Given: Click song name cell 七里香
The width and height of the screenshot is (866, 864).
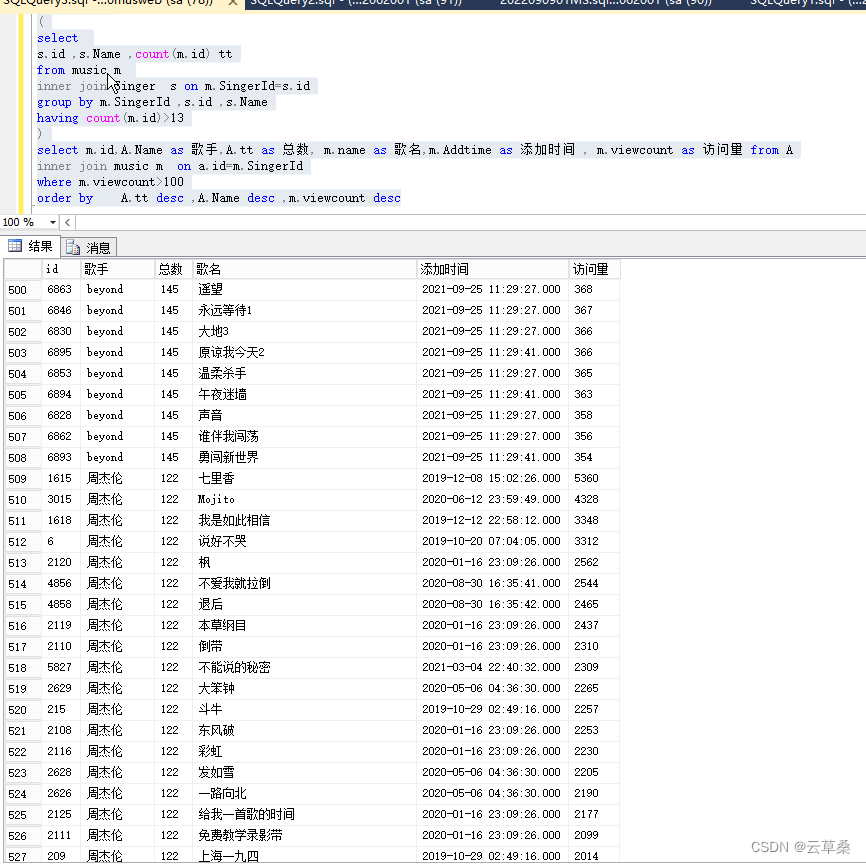Looking at the screenshot, I should (305, 478).
